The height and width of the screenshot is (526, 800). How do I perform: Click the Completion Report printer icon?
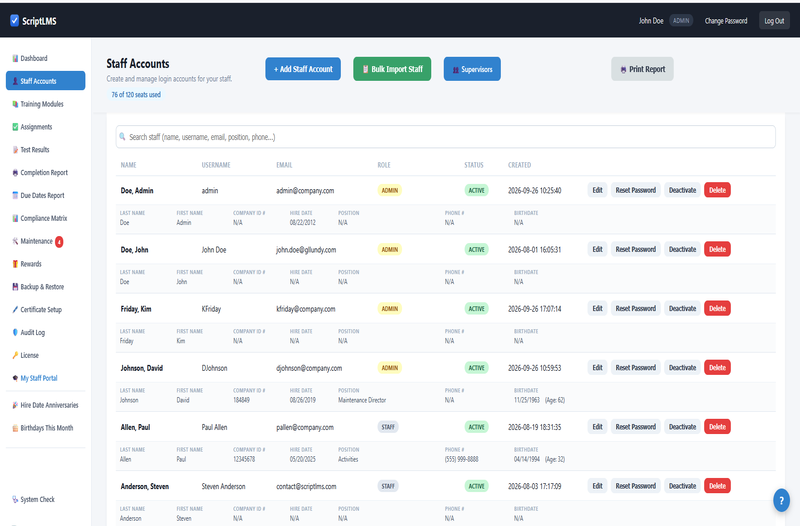pos(15,172)
